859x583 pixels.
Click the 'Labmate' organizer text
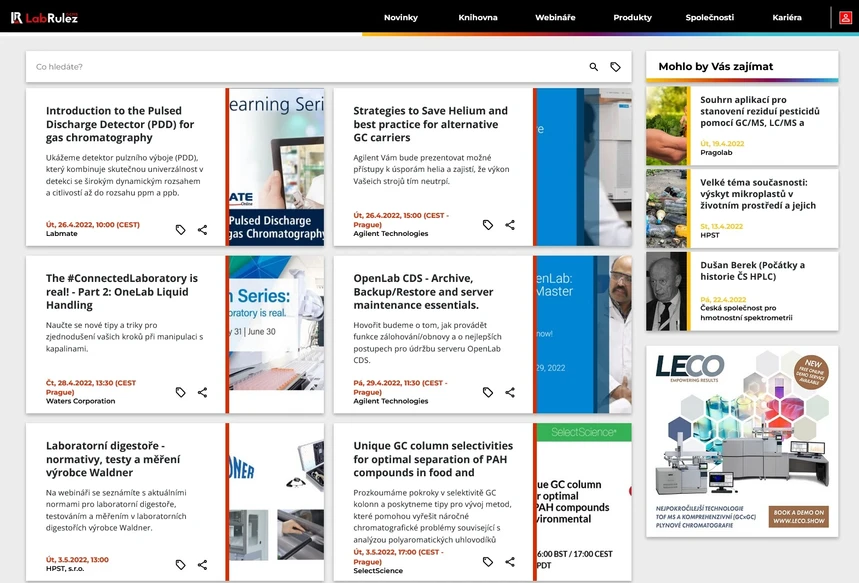(x=61, y=233)
